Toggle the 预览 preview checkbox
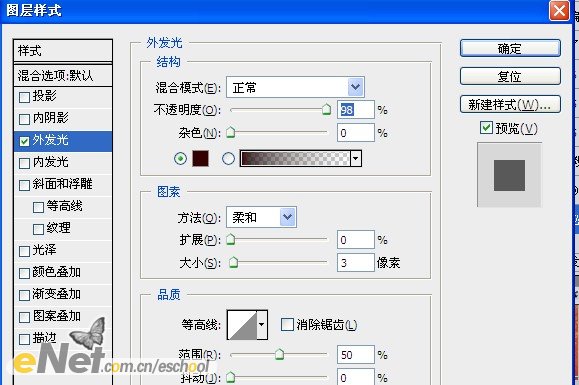This screenshot has width=579, height=385. point(486,128)
